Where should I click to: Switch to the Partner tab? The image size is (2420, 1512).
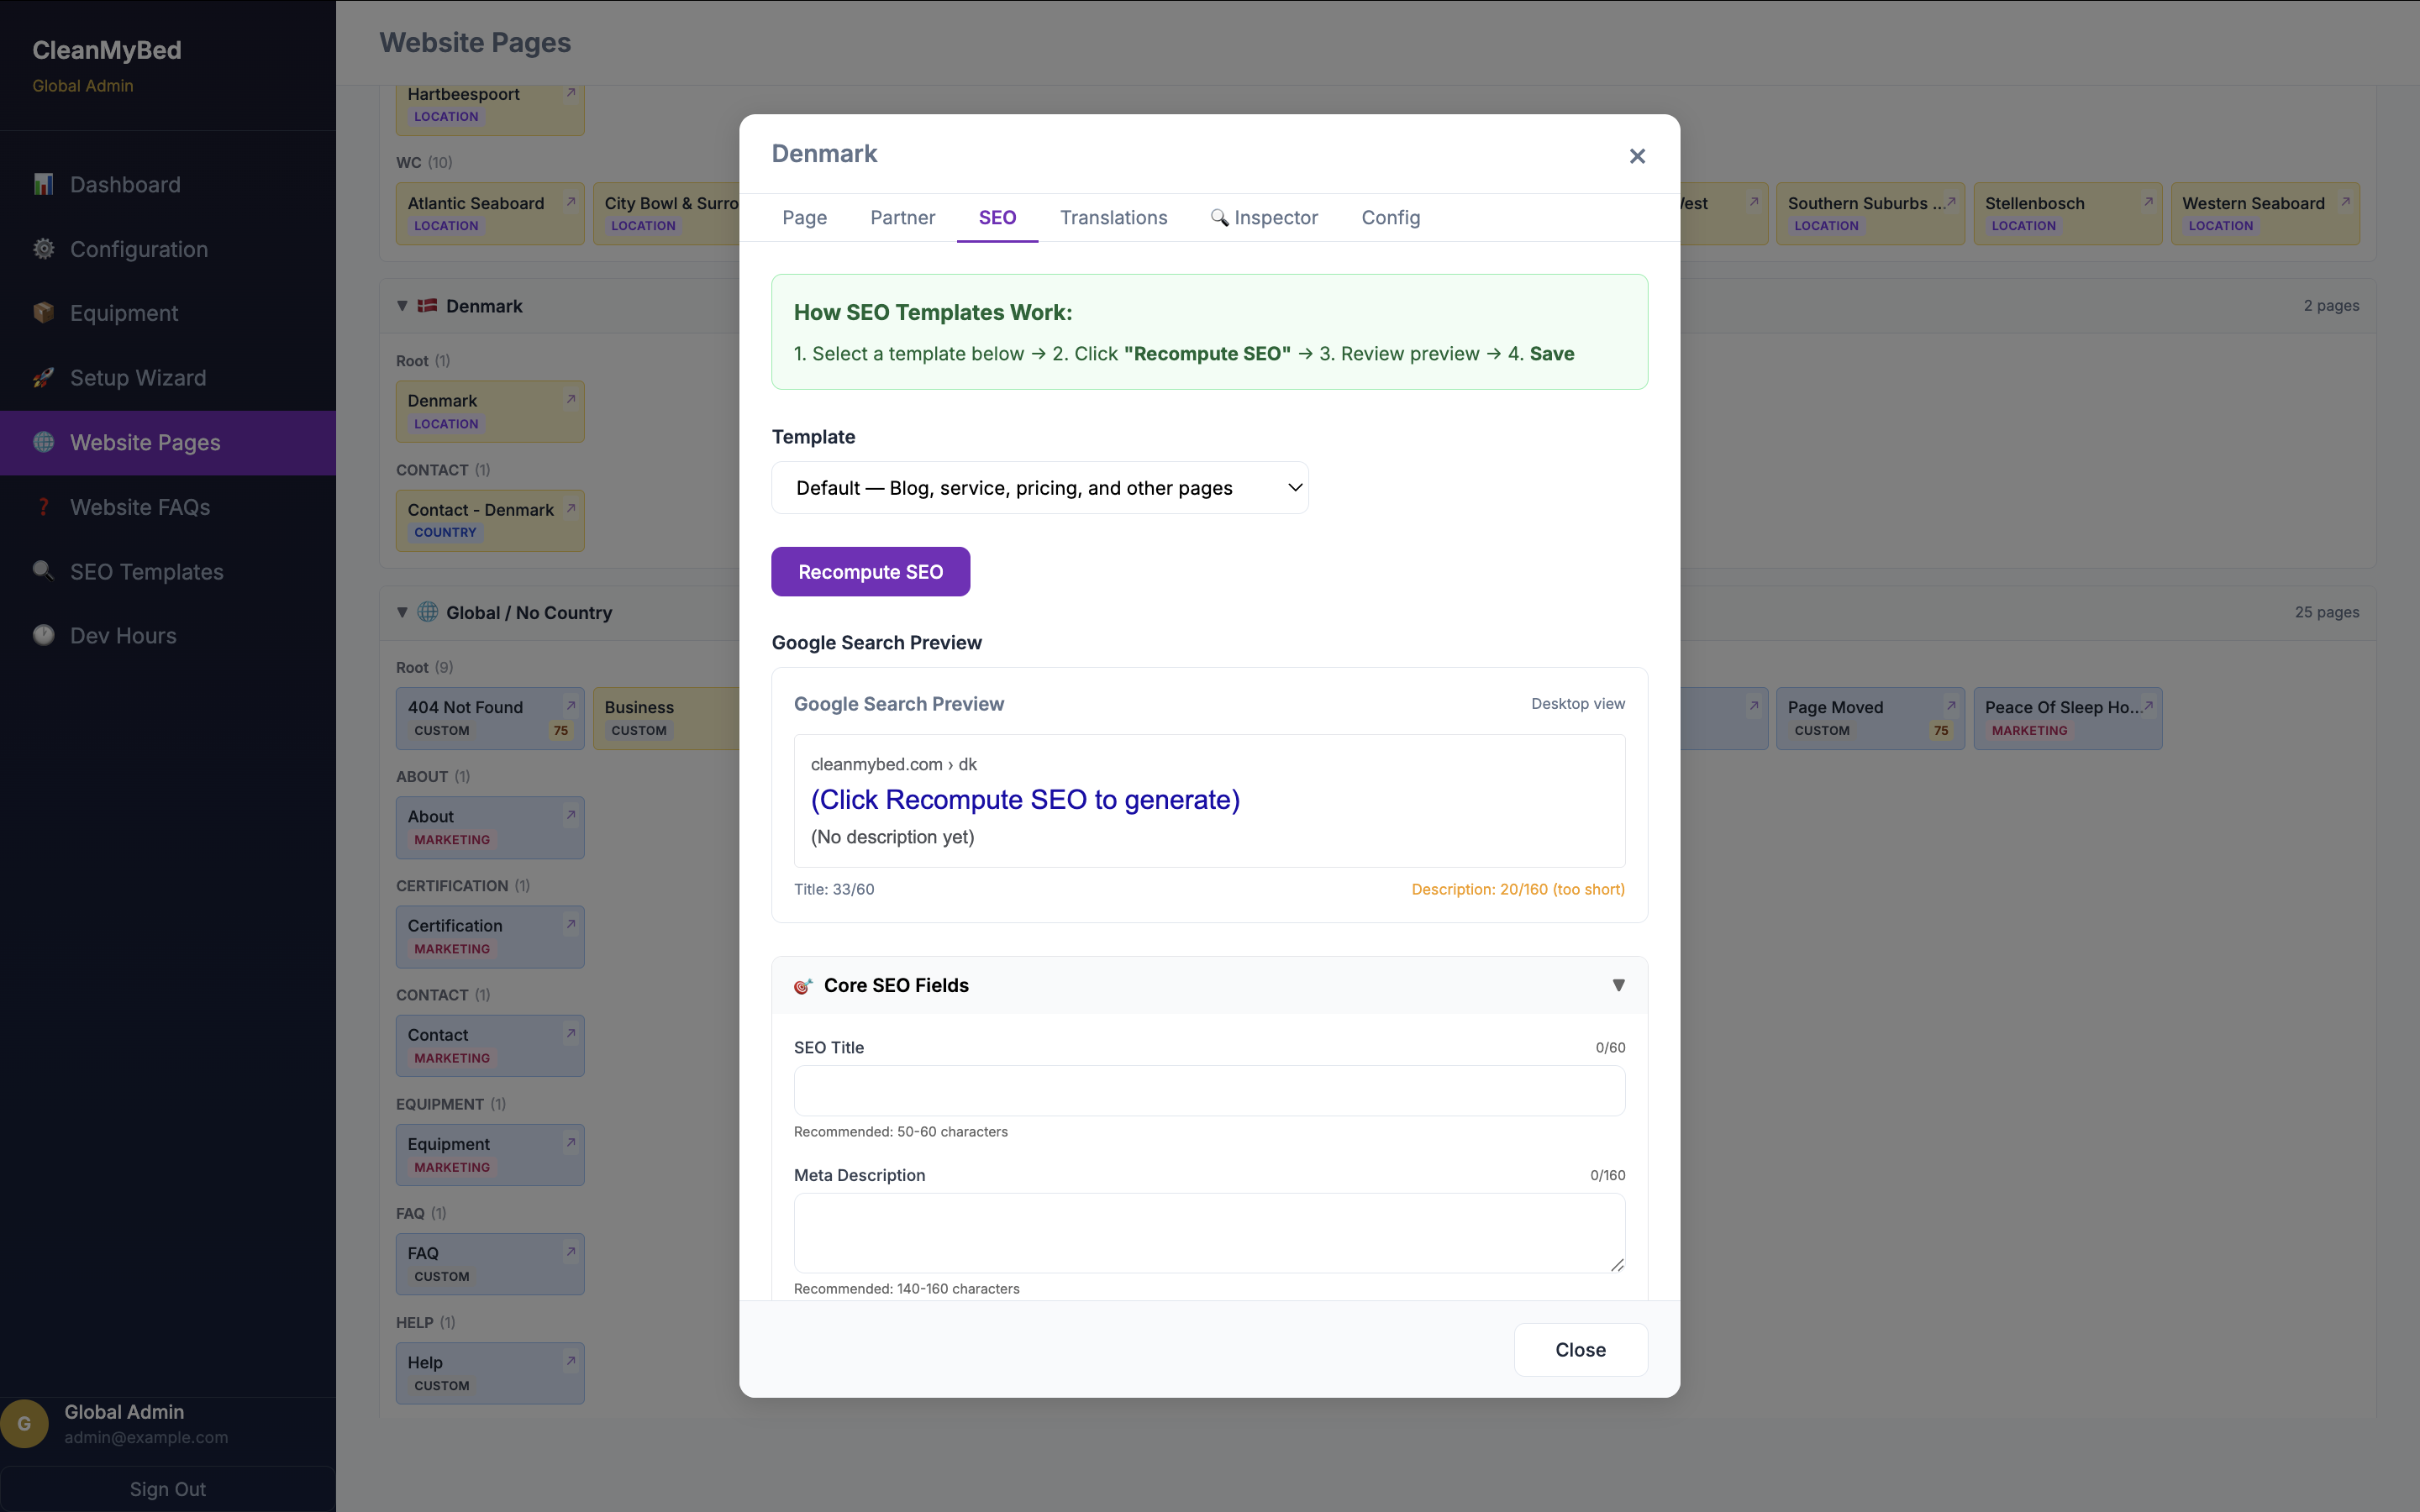[x=902, y=217]
